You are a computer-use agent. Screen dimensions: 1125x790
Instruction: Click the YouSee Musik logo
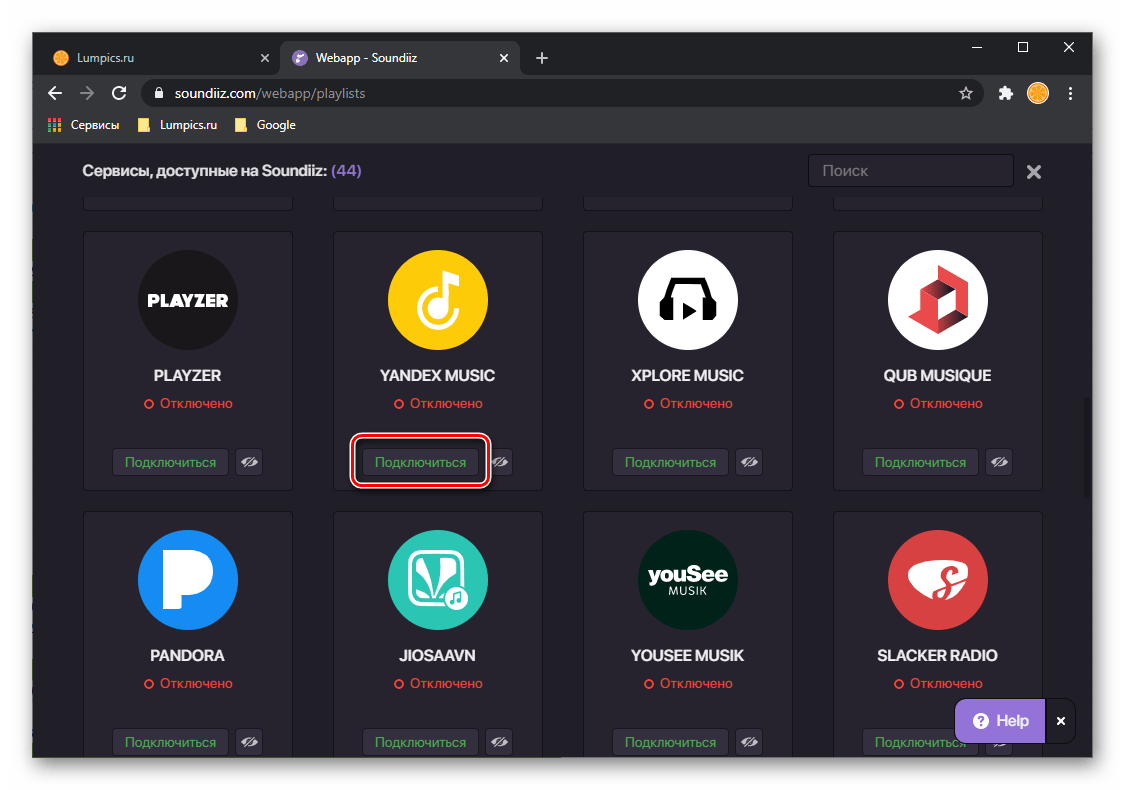click(687, 580)
